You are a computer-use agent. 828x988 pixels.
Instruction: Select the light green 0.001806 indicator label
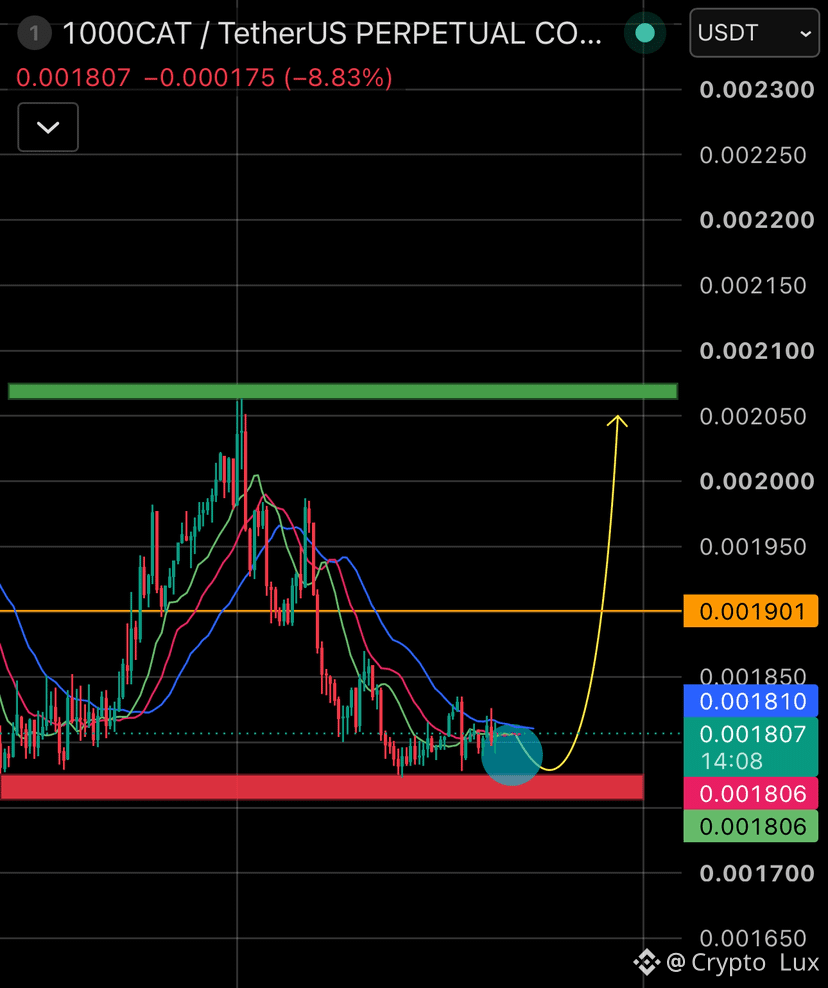[x=750, y=826]
